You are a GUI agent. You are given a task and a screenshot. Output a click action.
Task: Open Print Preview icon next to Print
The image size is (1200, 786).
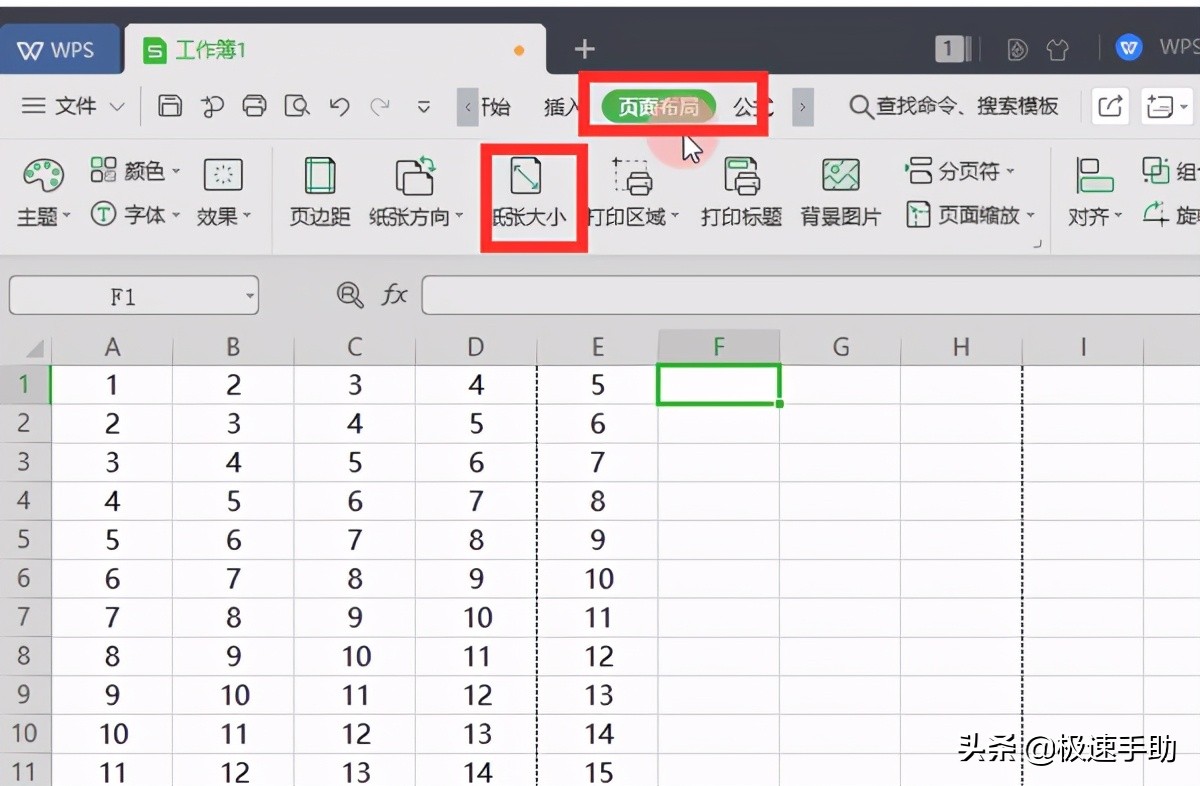pos(297,105)
